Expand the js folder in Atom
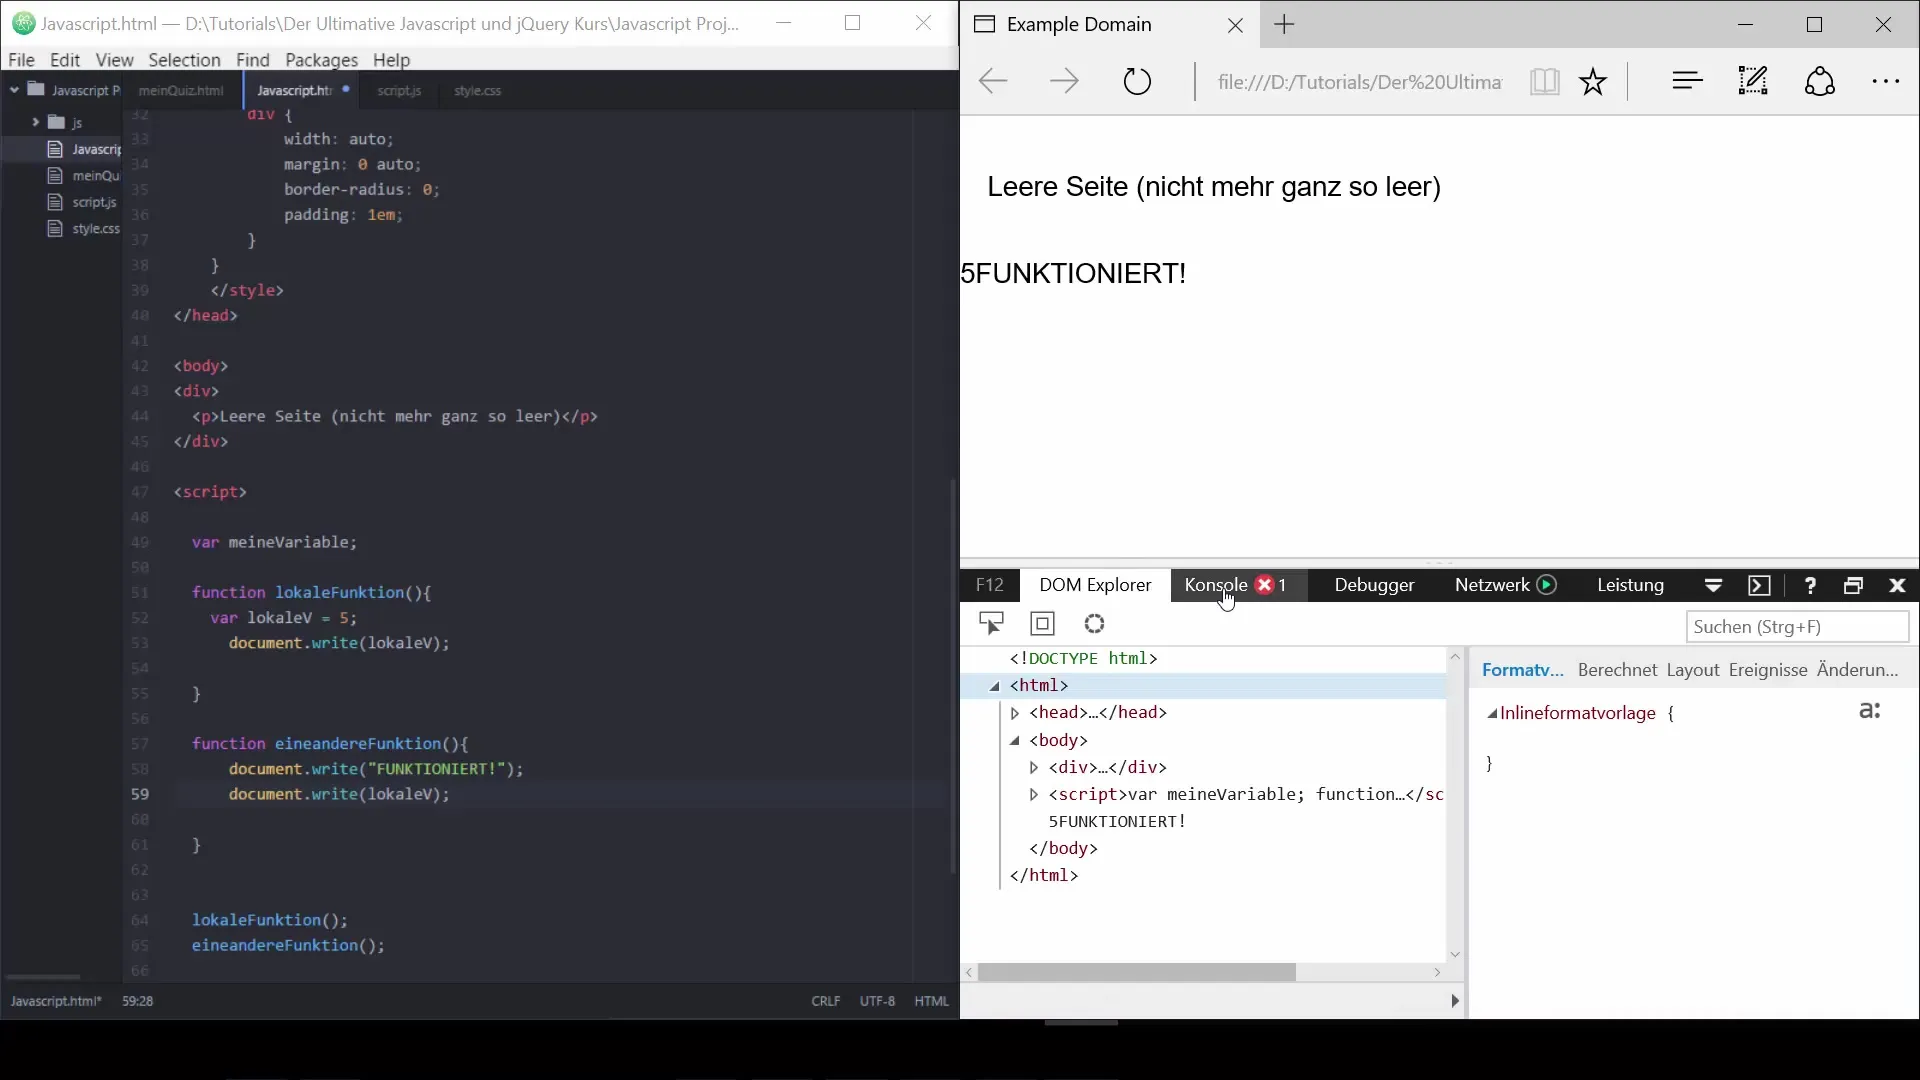Screen dimensions: 1920x1080 [35, 122]
